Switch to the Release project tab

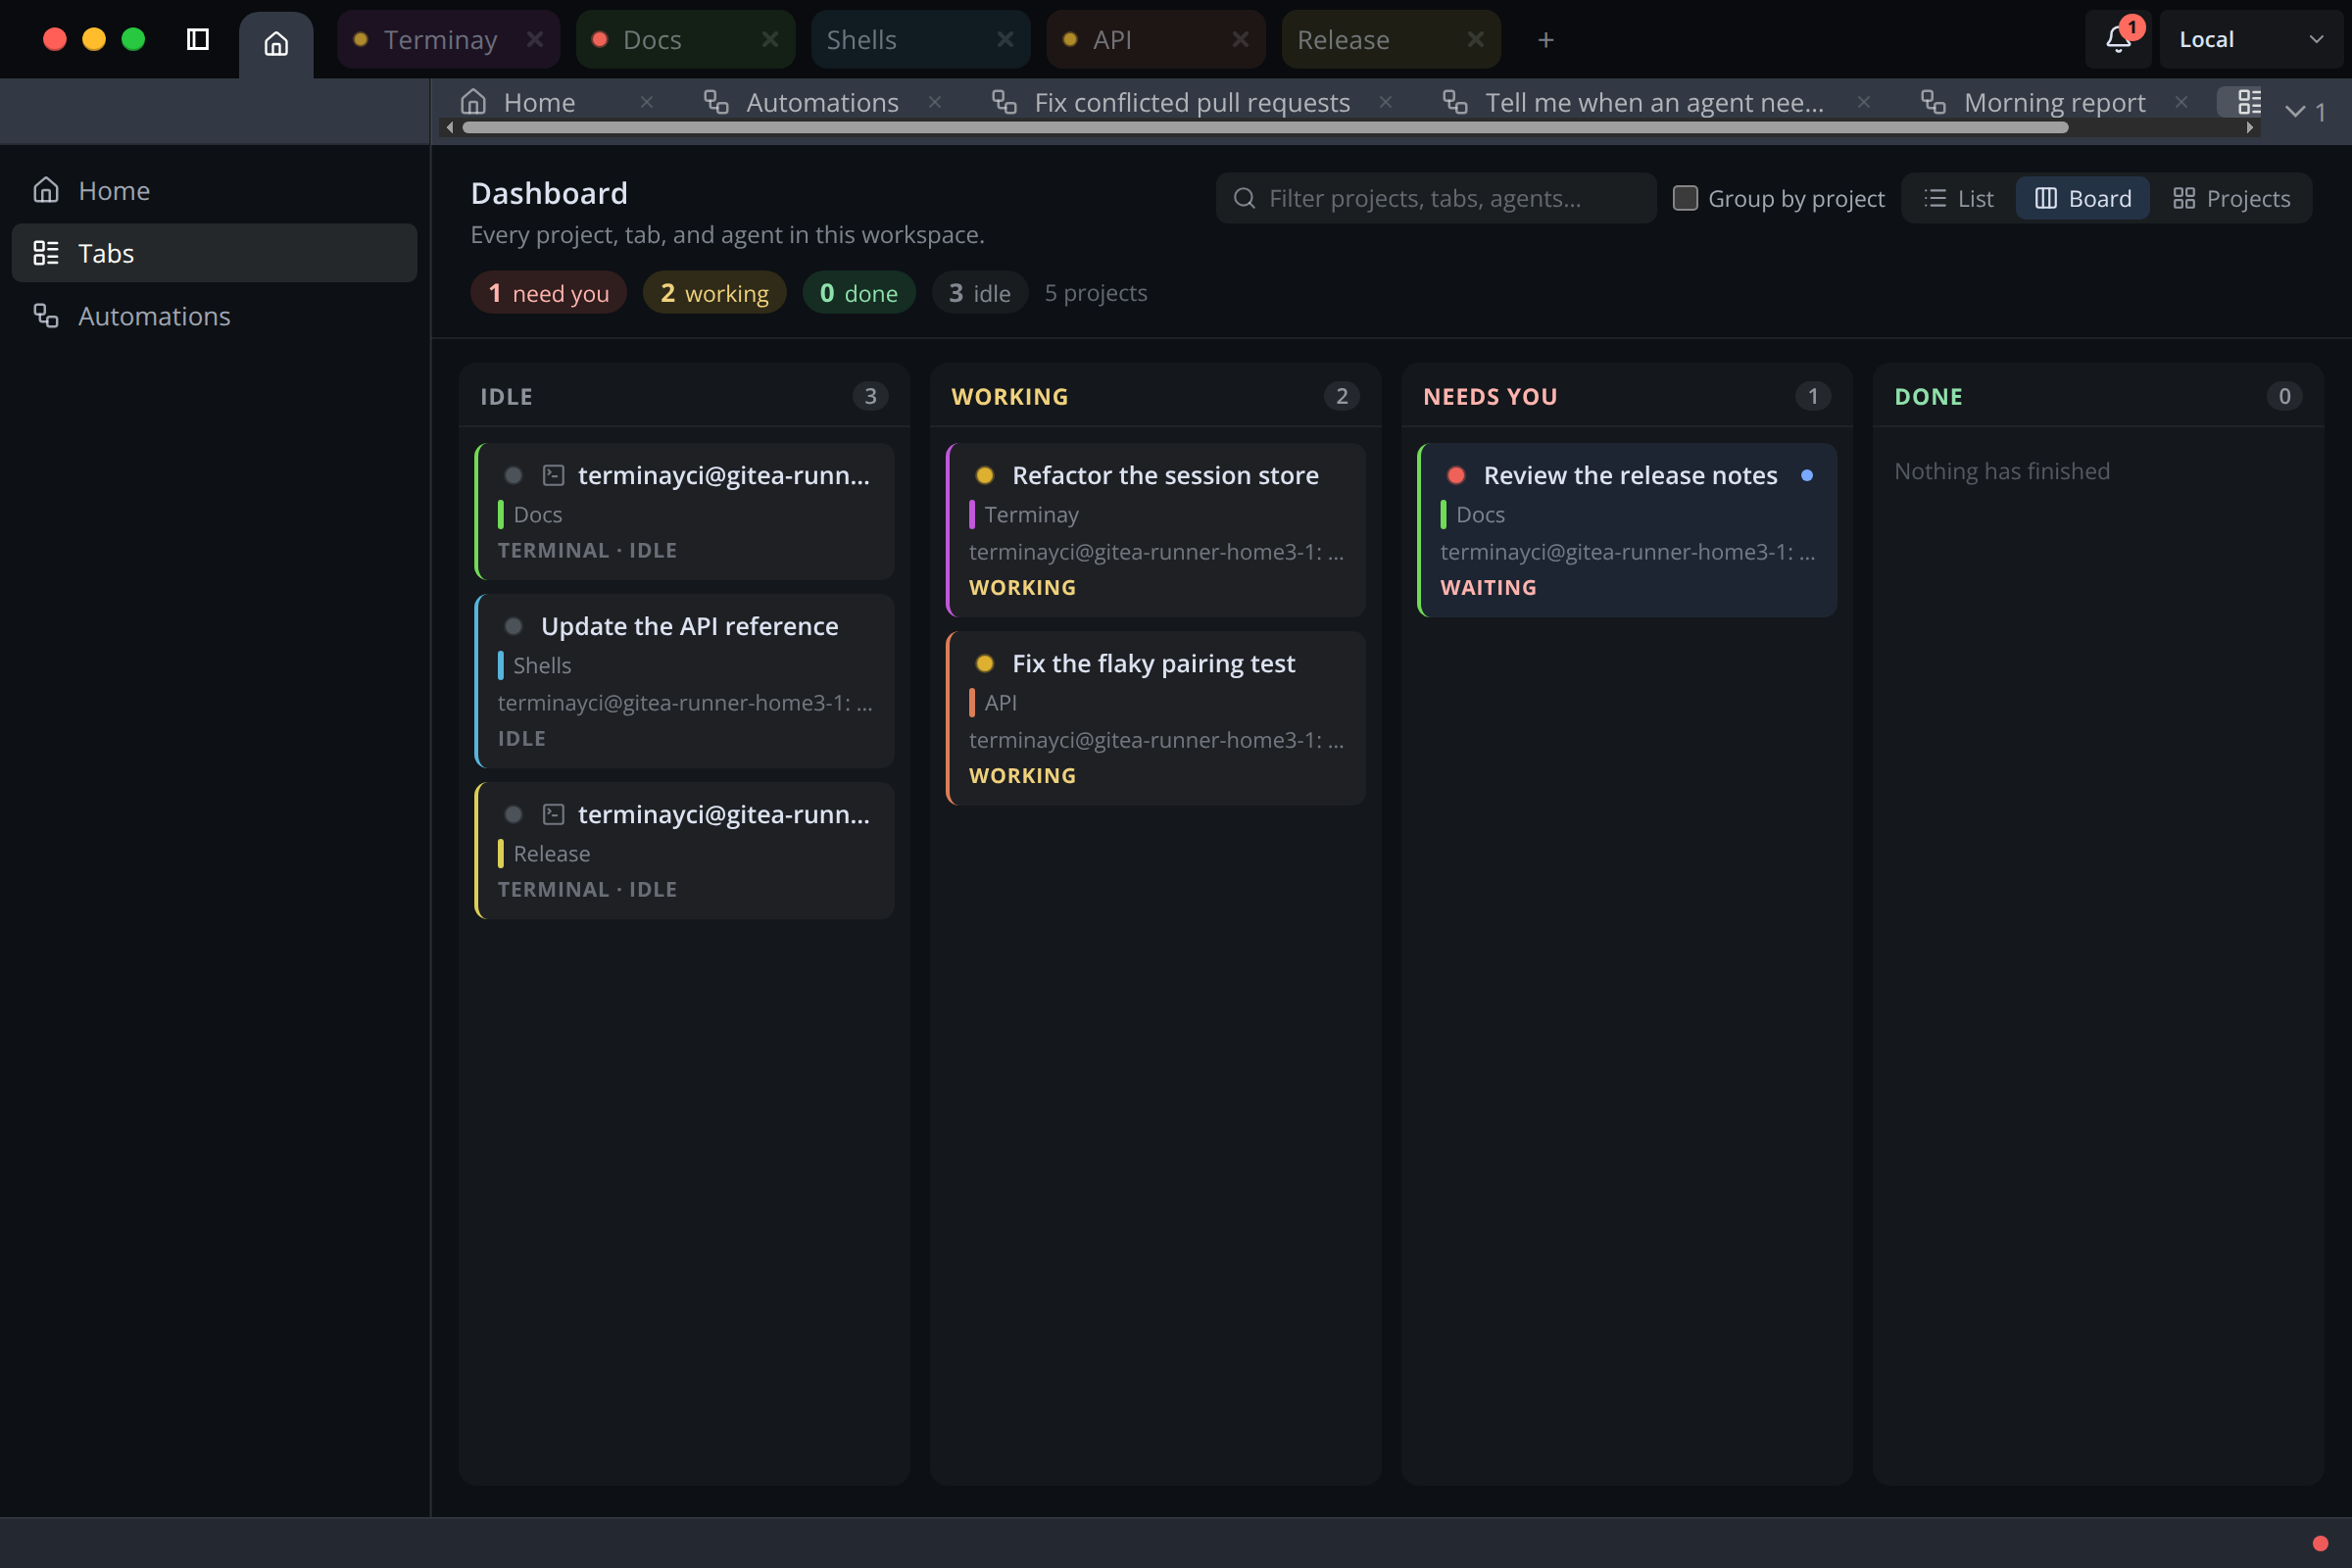click(x=1391, y=39)
